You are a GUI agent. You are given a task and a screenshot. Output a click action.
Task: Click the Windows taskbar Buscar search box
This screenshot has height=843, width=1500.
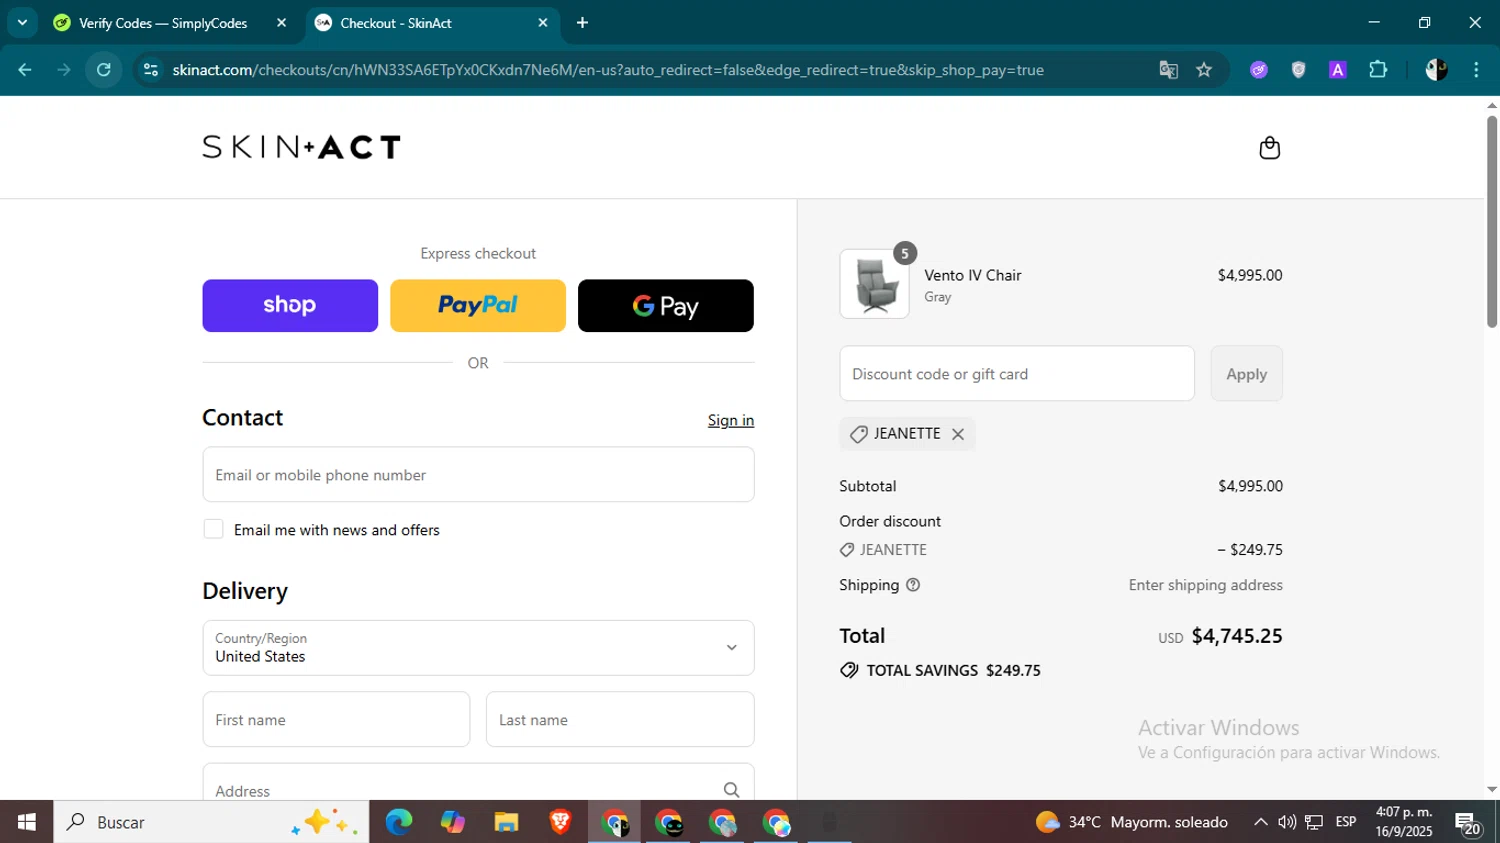211,822
